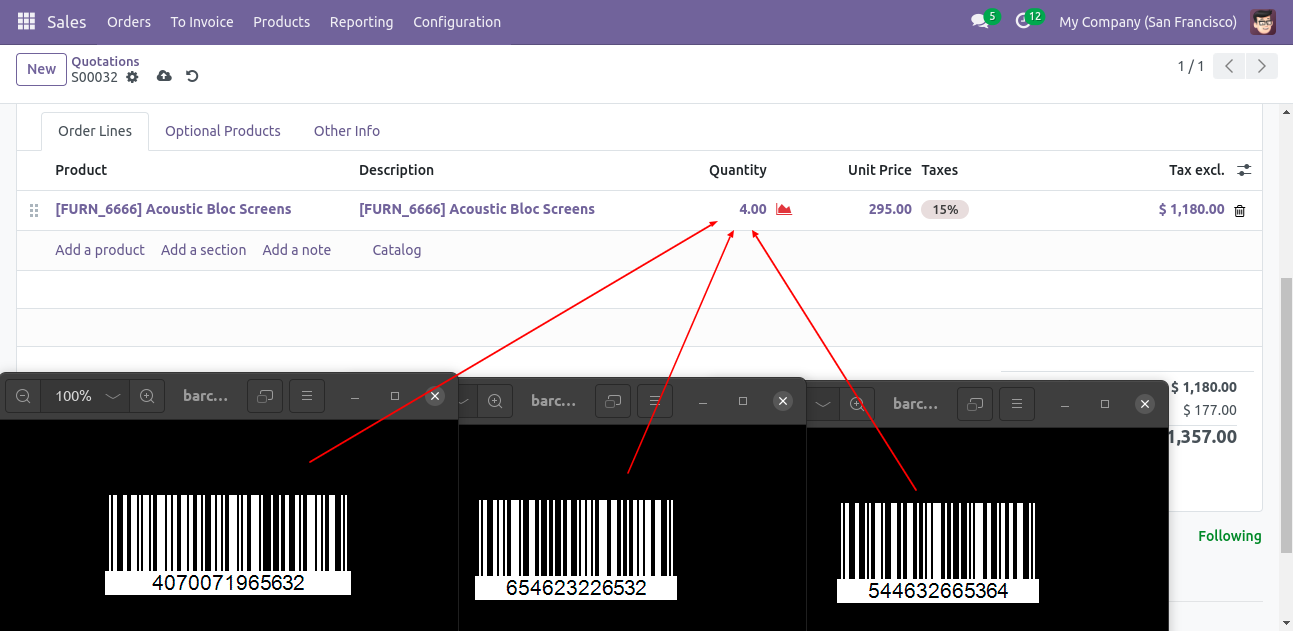Open the Orders menu

click(129, 22)
